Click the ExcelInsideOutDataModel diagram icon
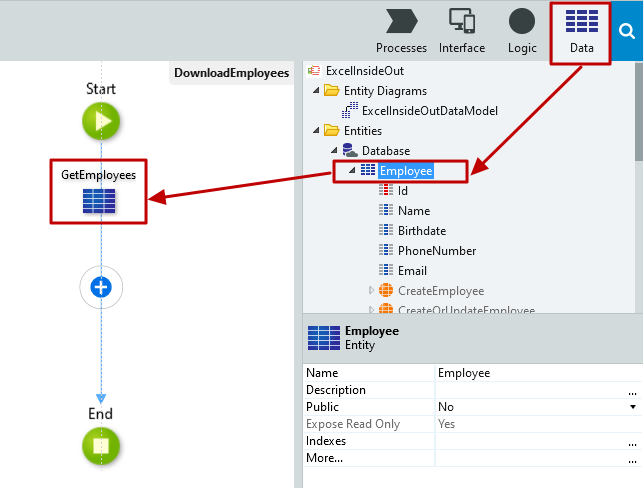644x488 pixels. tap(351, 111)
